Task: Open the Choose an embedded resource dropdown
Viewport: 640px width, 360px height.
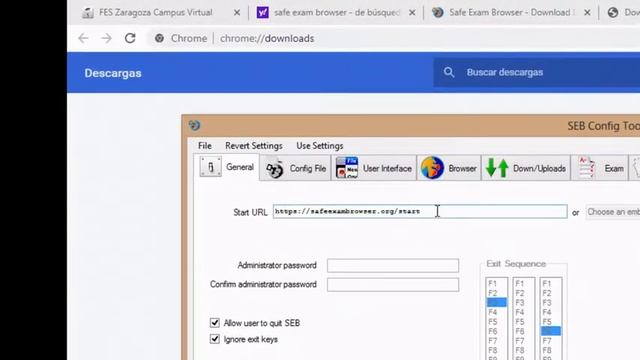Action: [613, 212]
